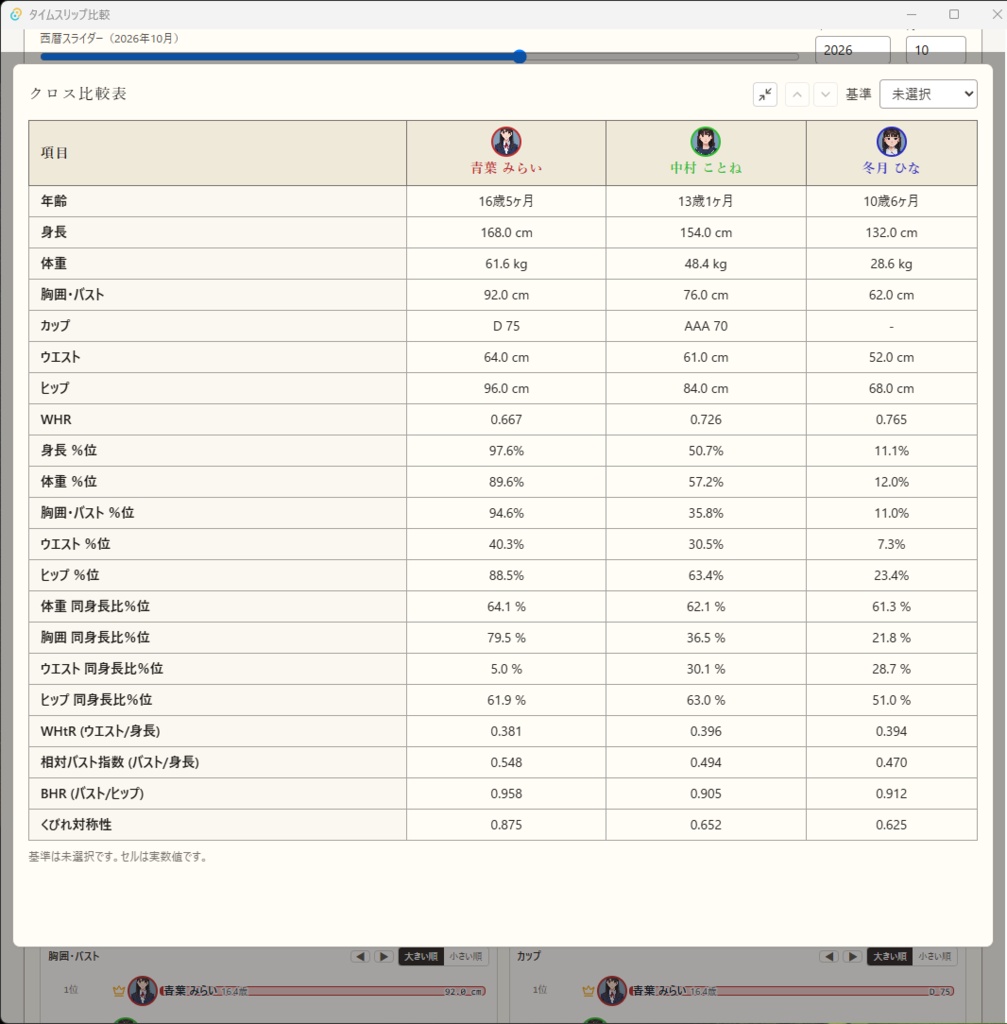This screenshot has width=1007, height=1024.
Task: Click the year field showing 2026
Action: [852, 50]
